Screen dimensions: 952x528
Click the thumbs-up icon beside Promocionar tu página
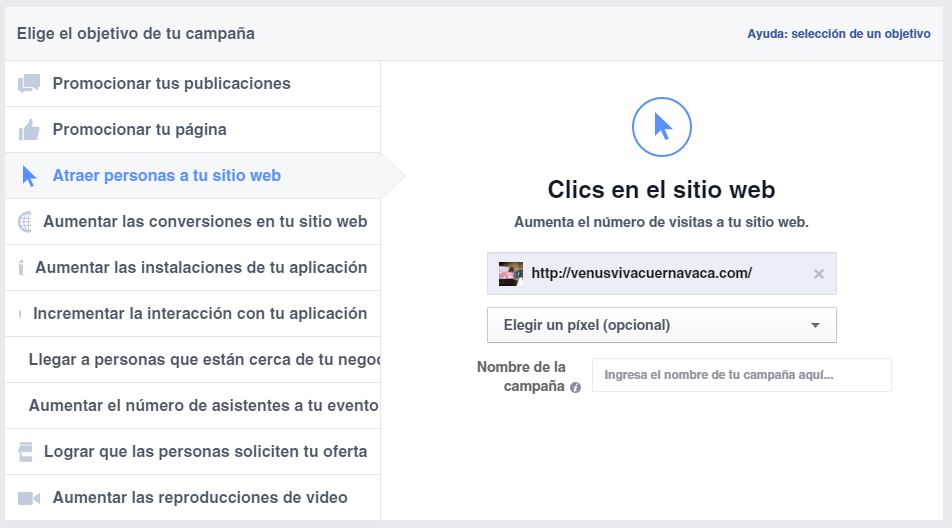(29, 129)
